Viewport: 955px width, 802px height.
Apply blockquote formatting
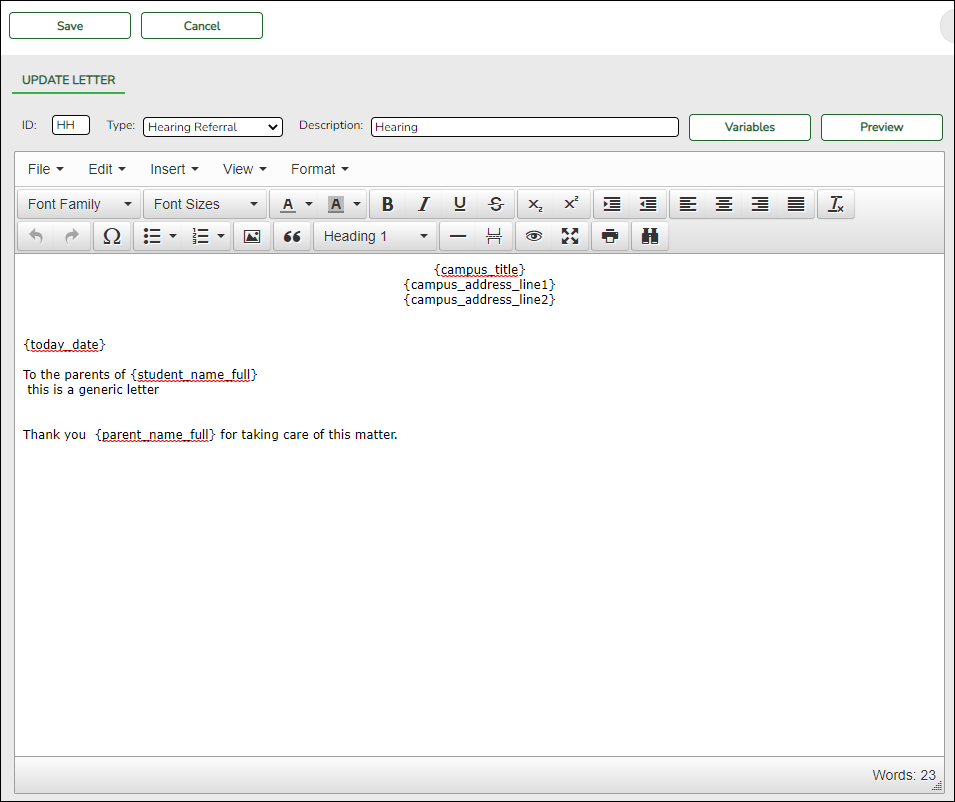pos(292,236)
